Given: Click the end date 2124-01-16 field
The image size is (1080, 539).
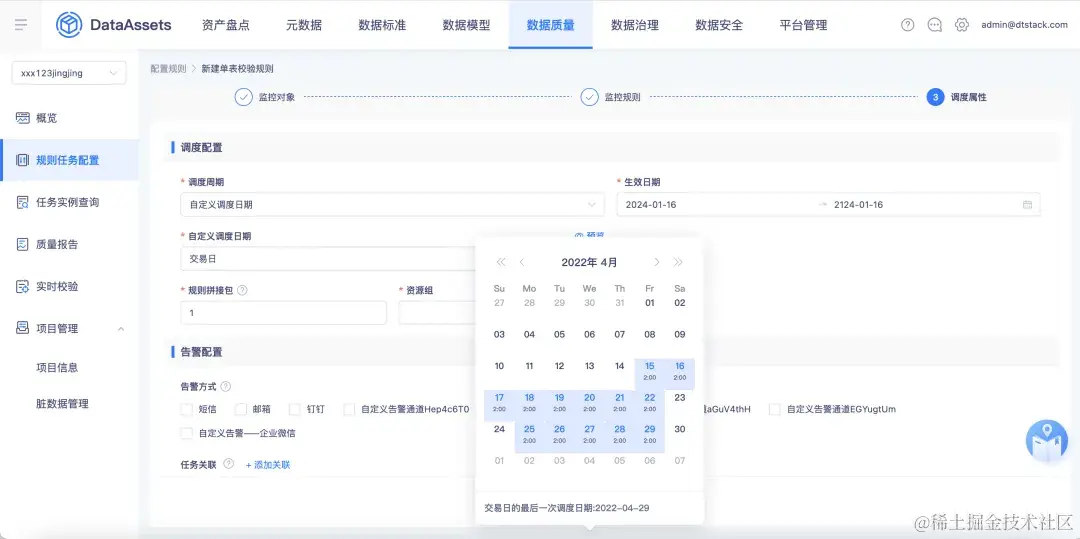Looking at the screenshot, I should tap(858, 204).
